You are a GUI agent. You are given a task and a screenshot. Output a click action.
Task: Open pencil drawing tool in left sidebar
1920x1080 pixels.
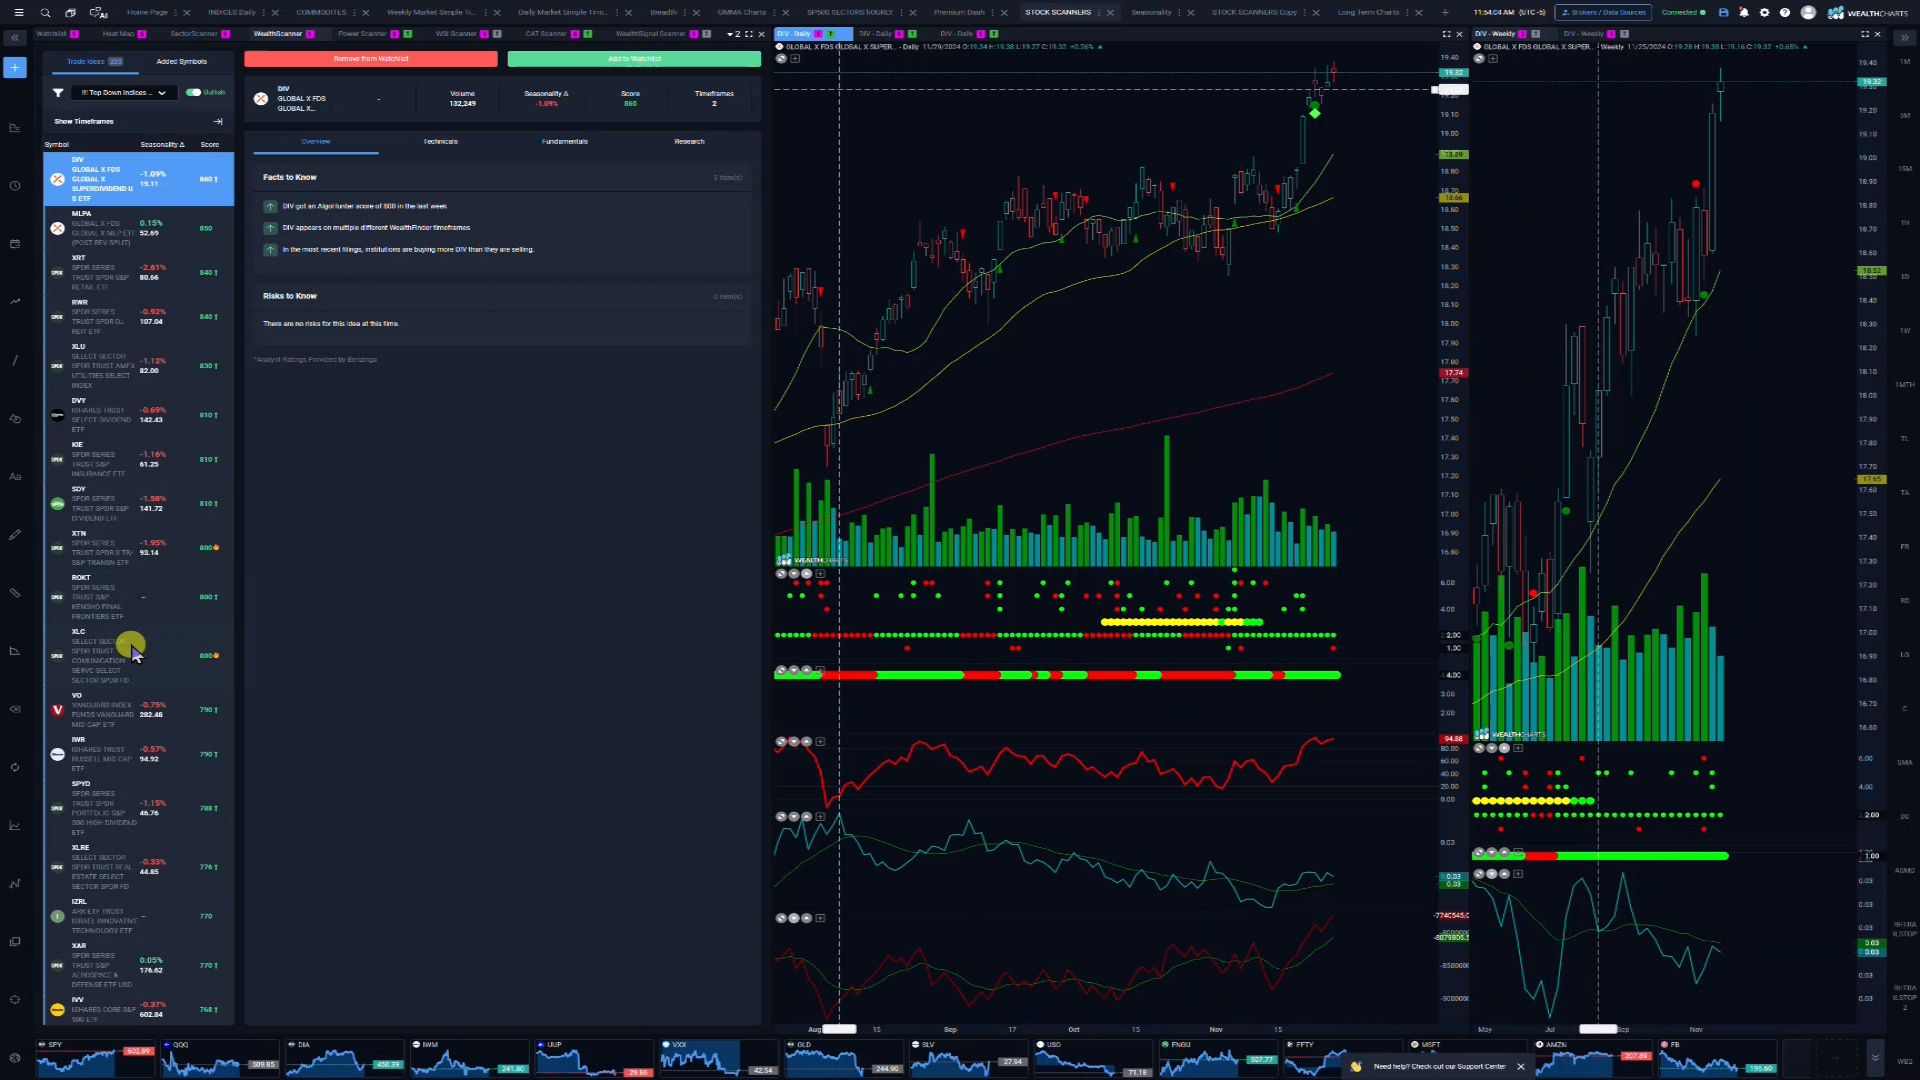point(15,535)
